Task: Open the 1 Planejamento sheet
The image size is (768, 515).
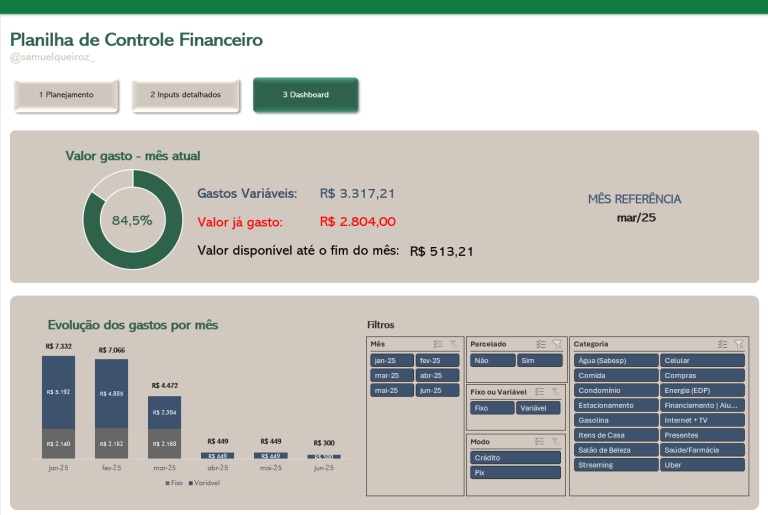Action: tap(66, 95)
